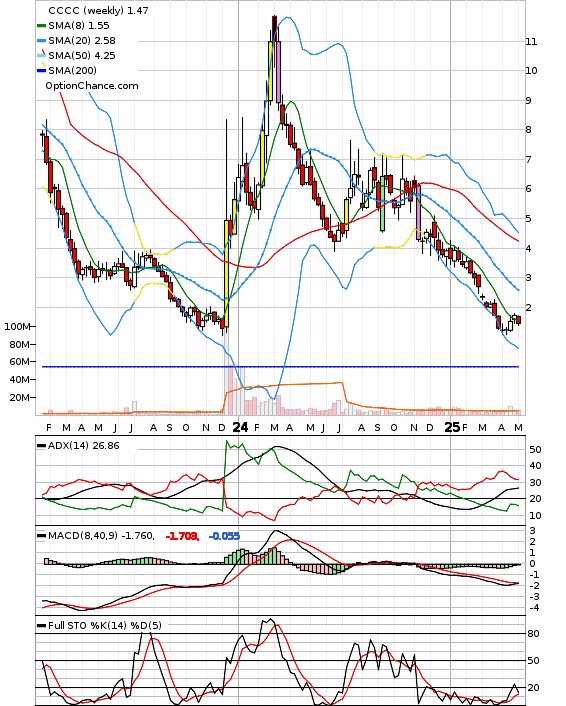This screenshot has height=706, width=566.
Task: Click the green candle near September
Action: (x=382, y=204)
